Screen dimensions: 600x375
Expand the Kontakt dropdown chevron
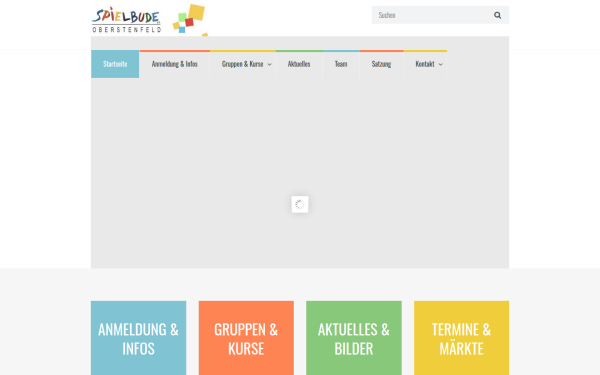pos(440,65)
